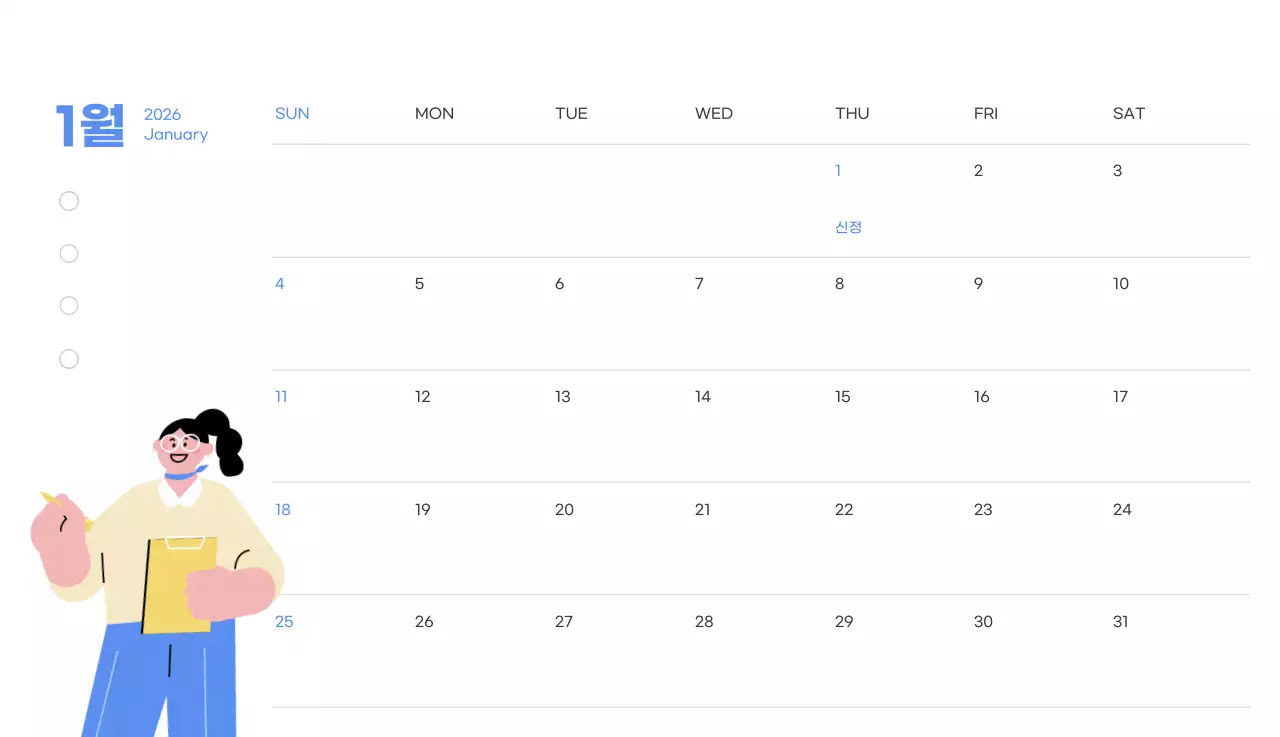Check the top circle in the checklist
1280x737 pixels.
click(x=69, y=202)
